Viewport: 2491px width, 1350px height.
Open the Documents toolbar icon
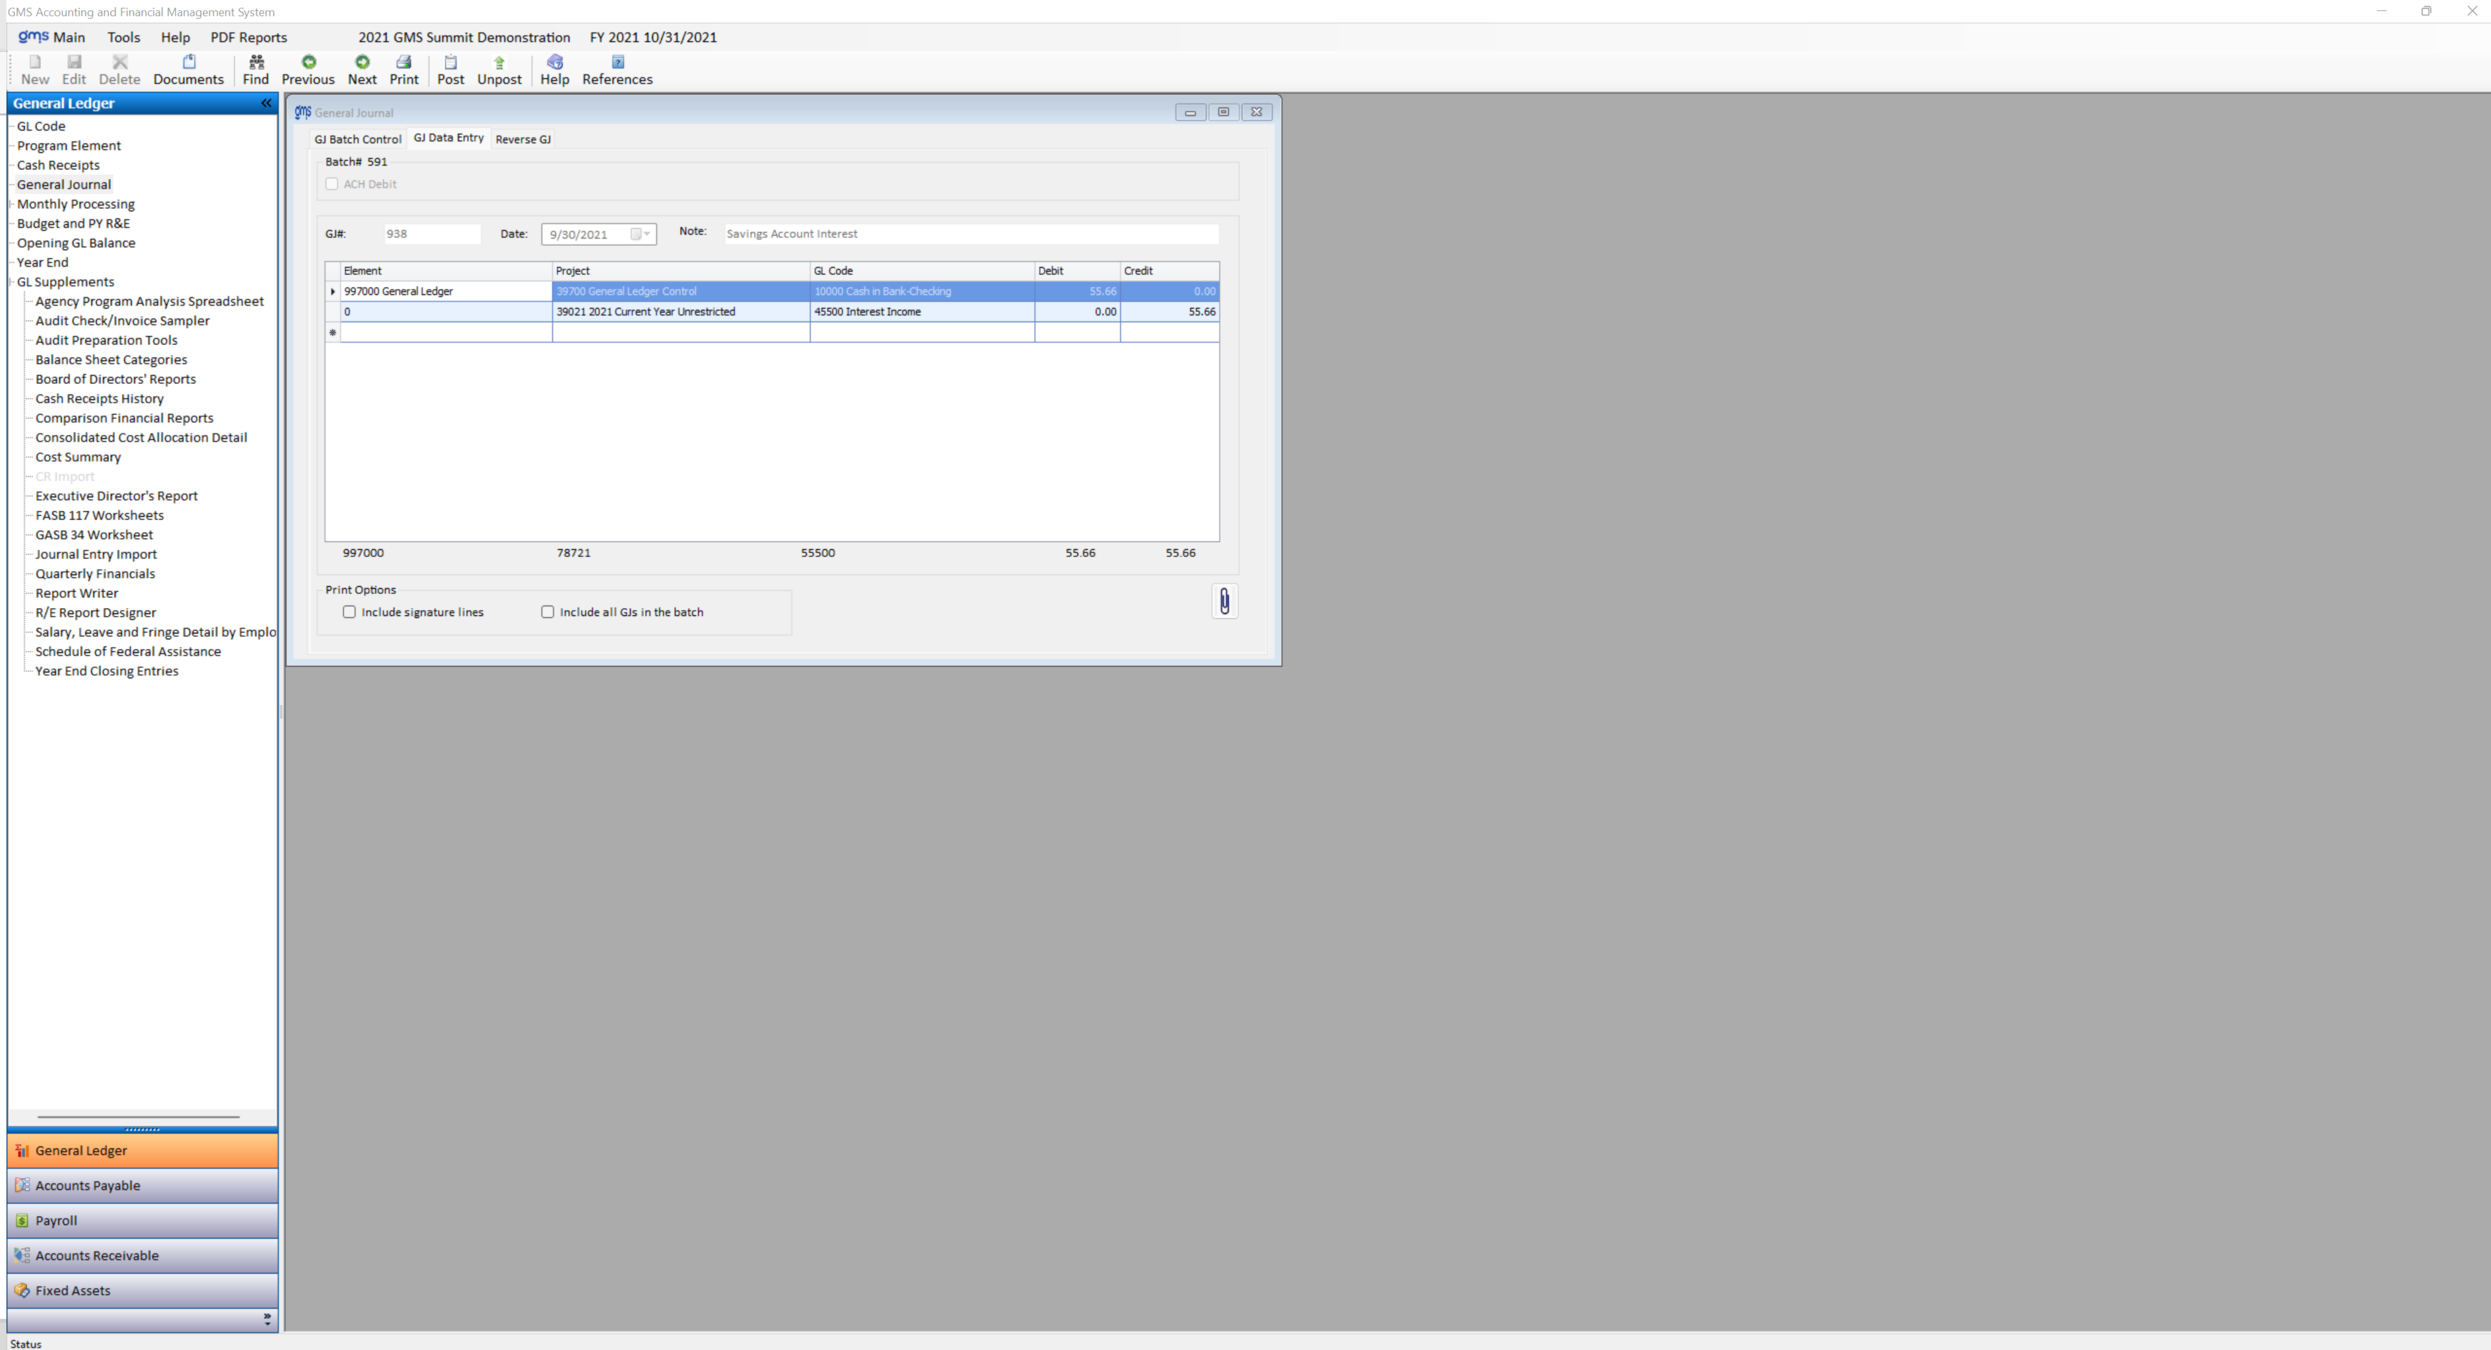[188, 69]
